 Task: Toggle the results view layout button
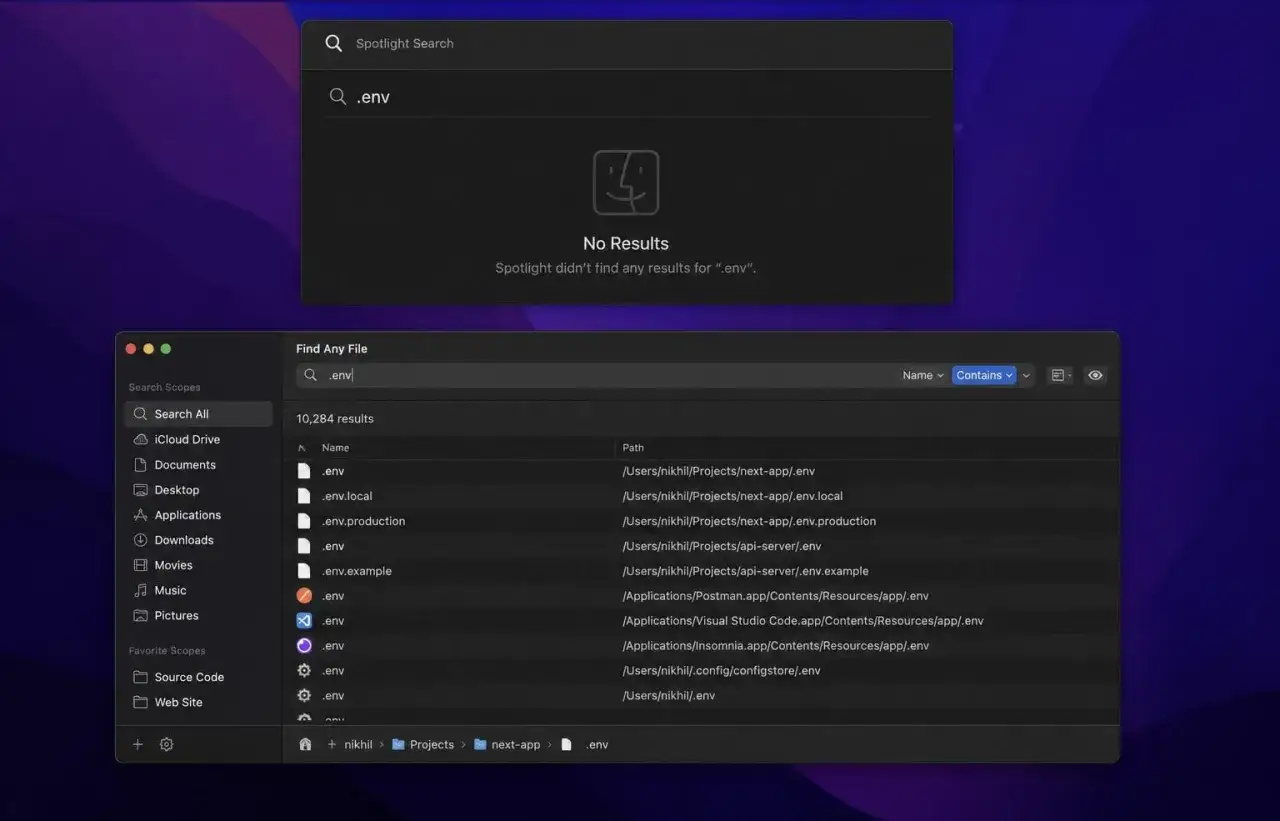[1060, 375]
